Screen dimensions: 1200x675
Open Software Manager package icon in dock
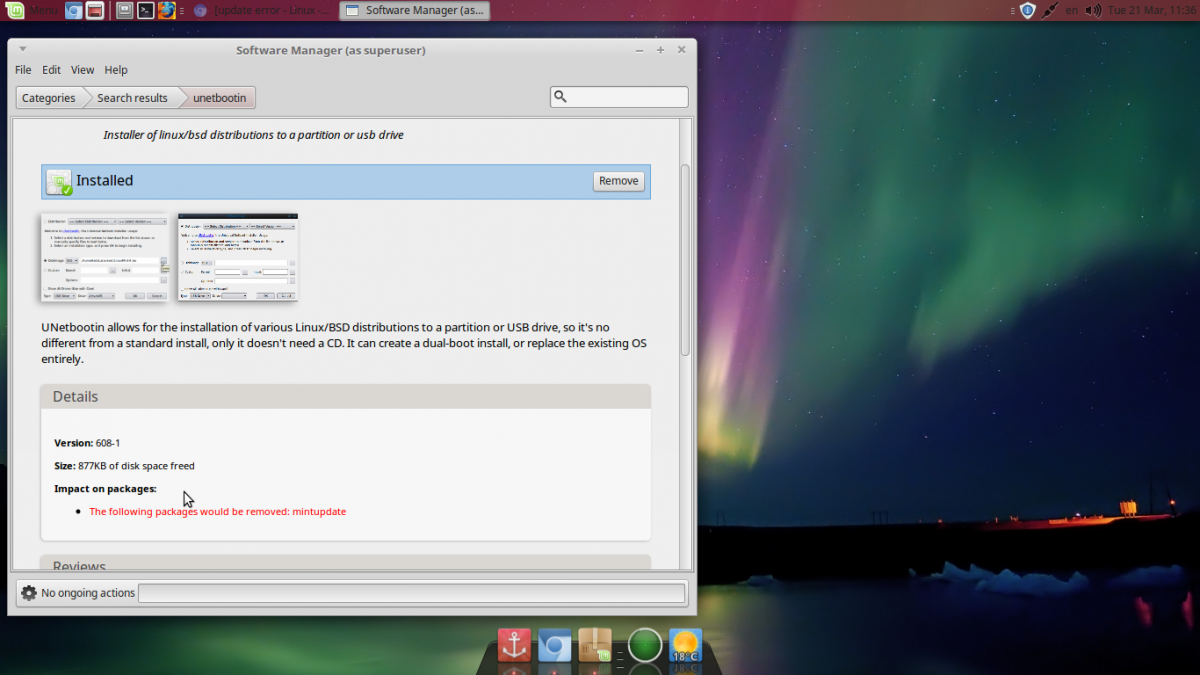(595, 645)
